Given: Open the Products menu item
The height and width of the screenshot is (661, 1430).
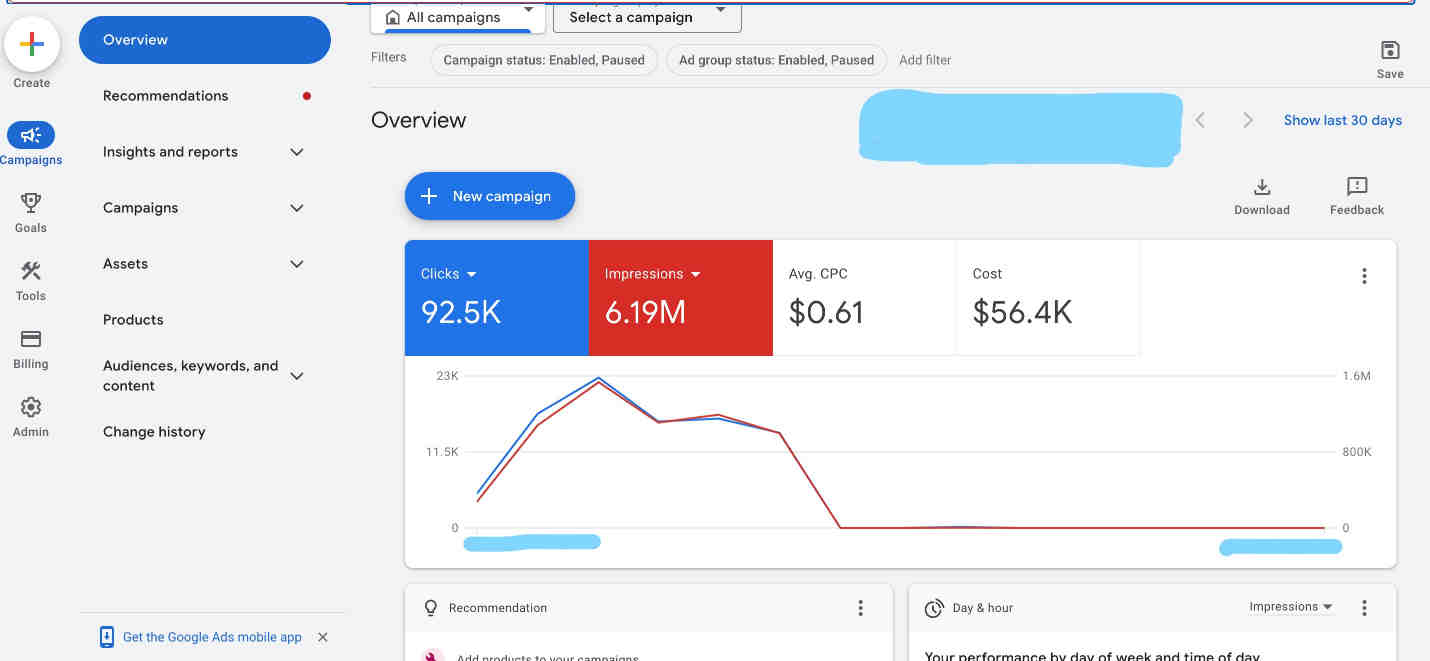Looking at the screenshot, I should click(133, 320).
